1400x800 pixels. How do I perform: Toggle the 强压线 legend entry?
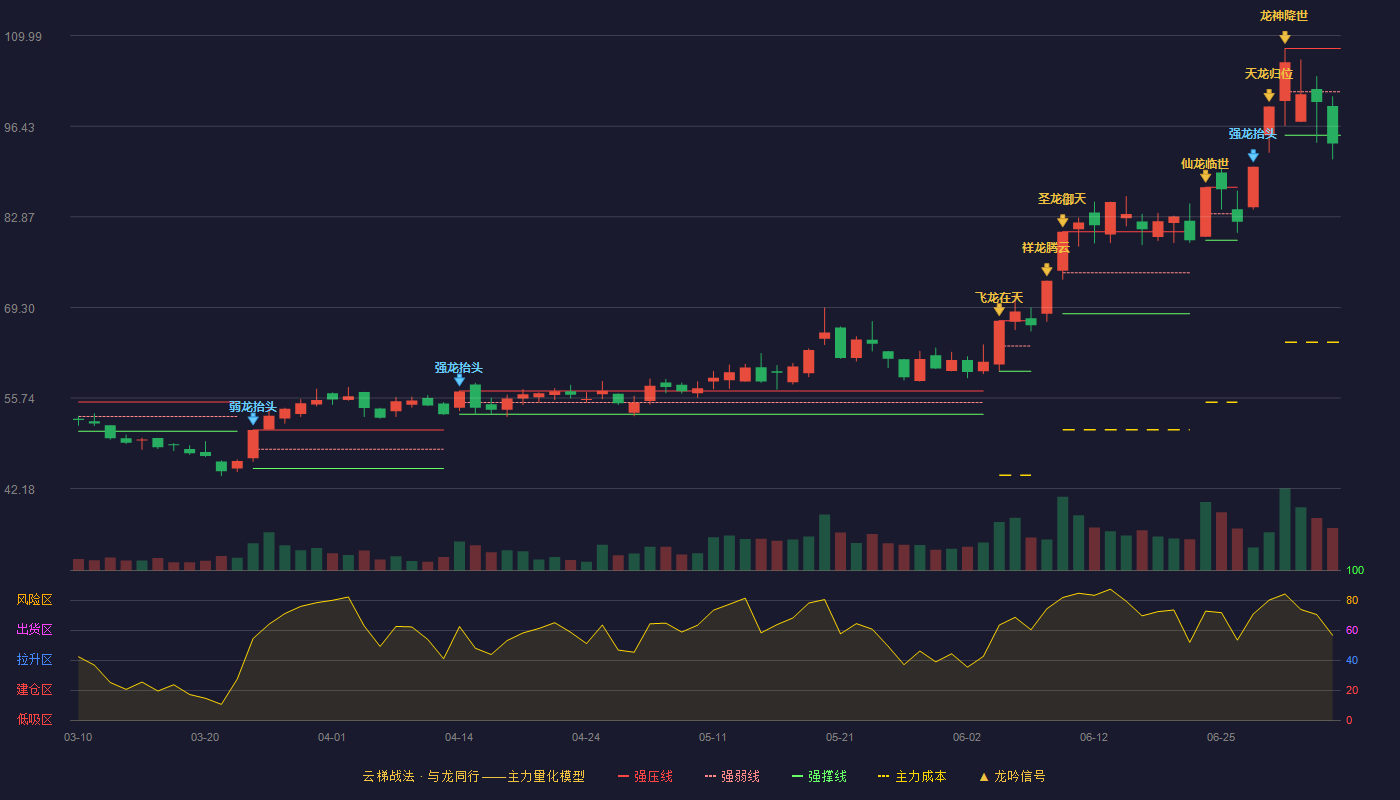pyautogui.click(x=645, y=776)
